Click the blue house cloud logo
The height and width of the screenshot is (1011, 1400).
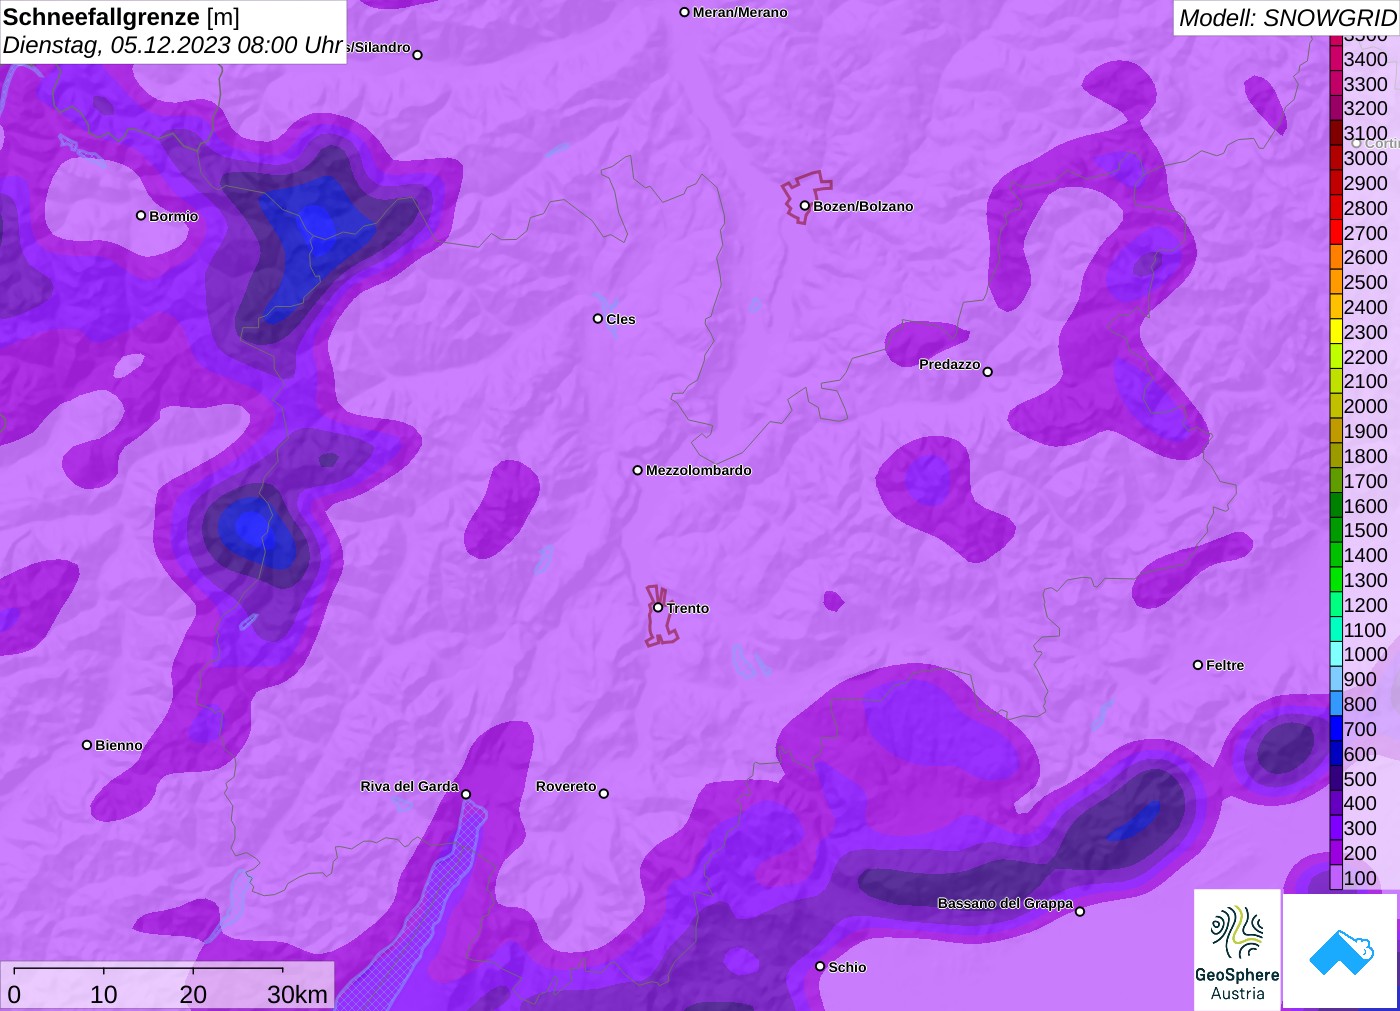1341,951
